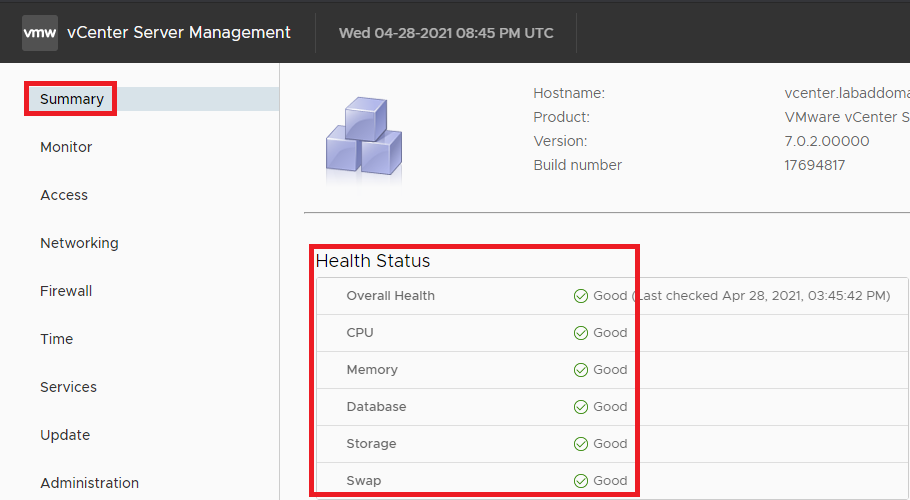Open the Firewall settings

[66, 291]
